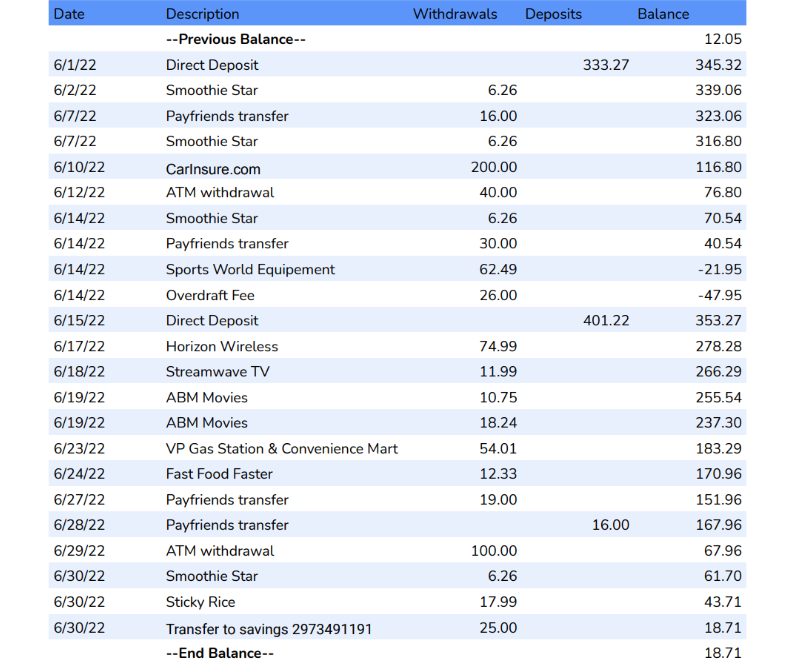Select VP Gas Station & Convenience Mart
This screenshot has height=669, width=791.
(x=281, y=448)
